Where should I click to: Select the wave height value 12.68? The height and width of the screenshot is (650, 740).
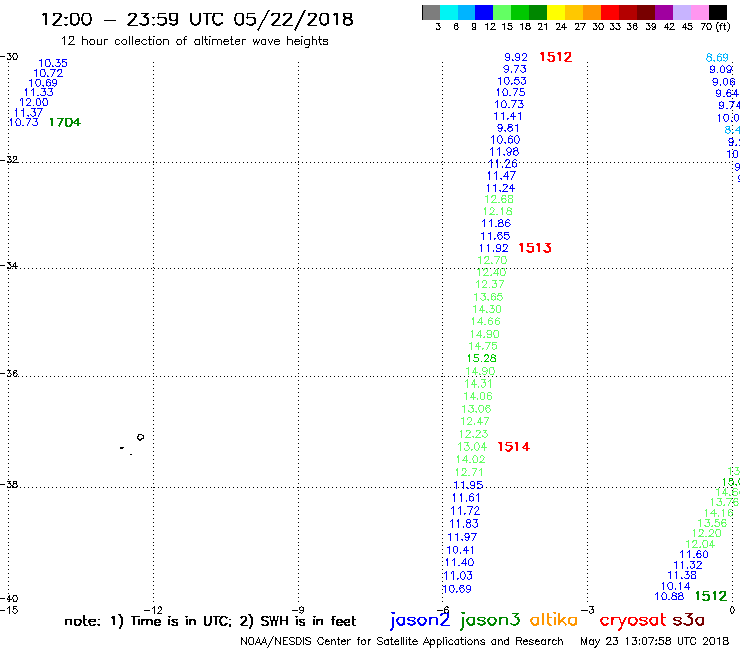499,199
